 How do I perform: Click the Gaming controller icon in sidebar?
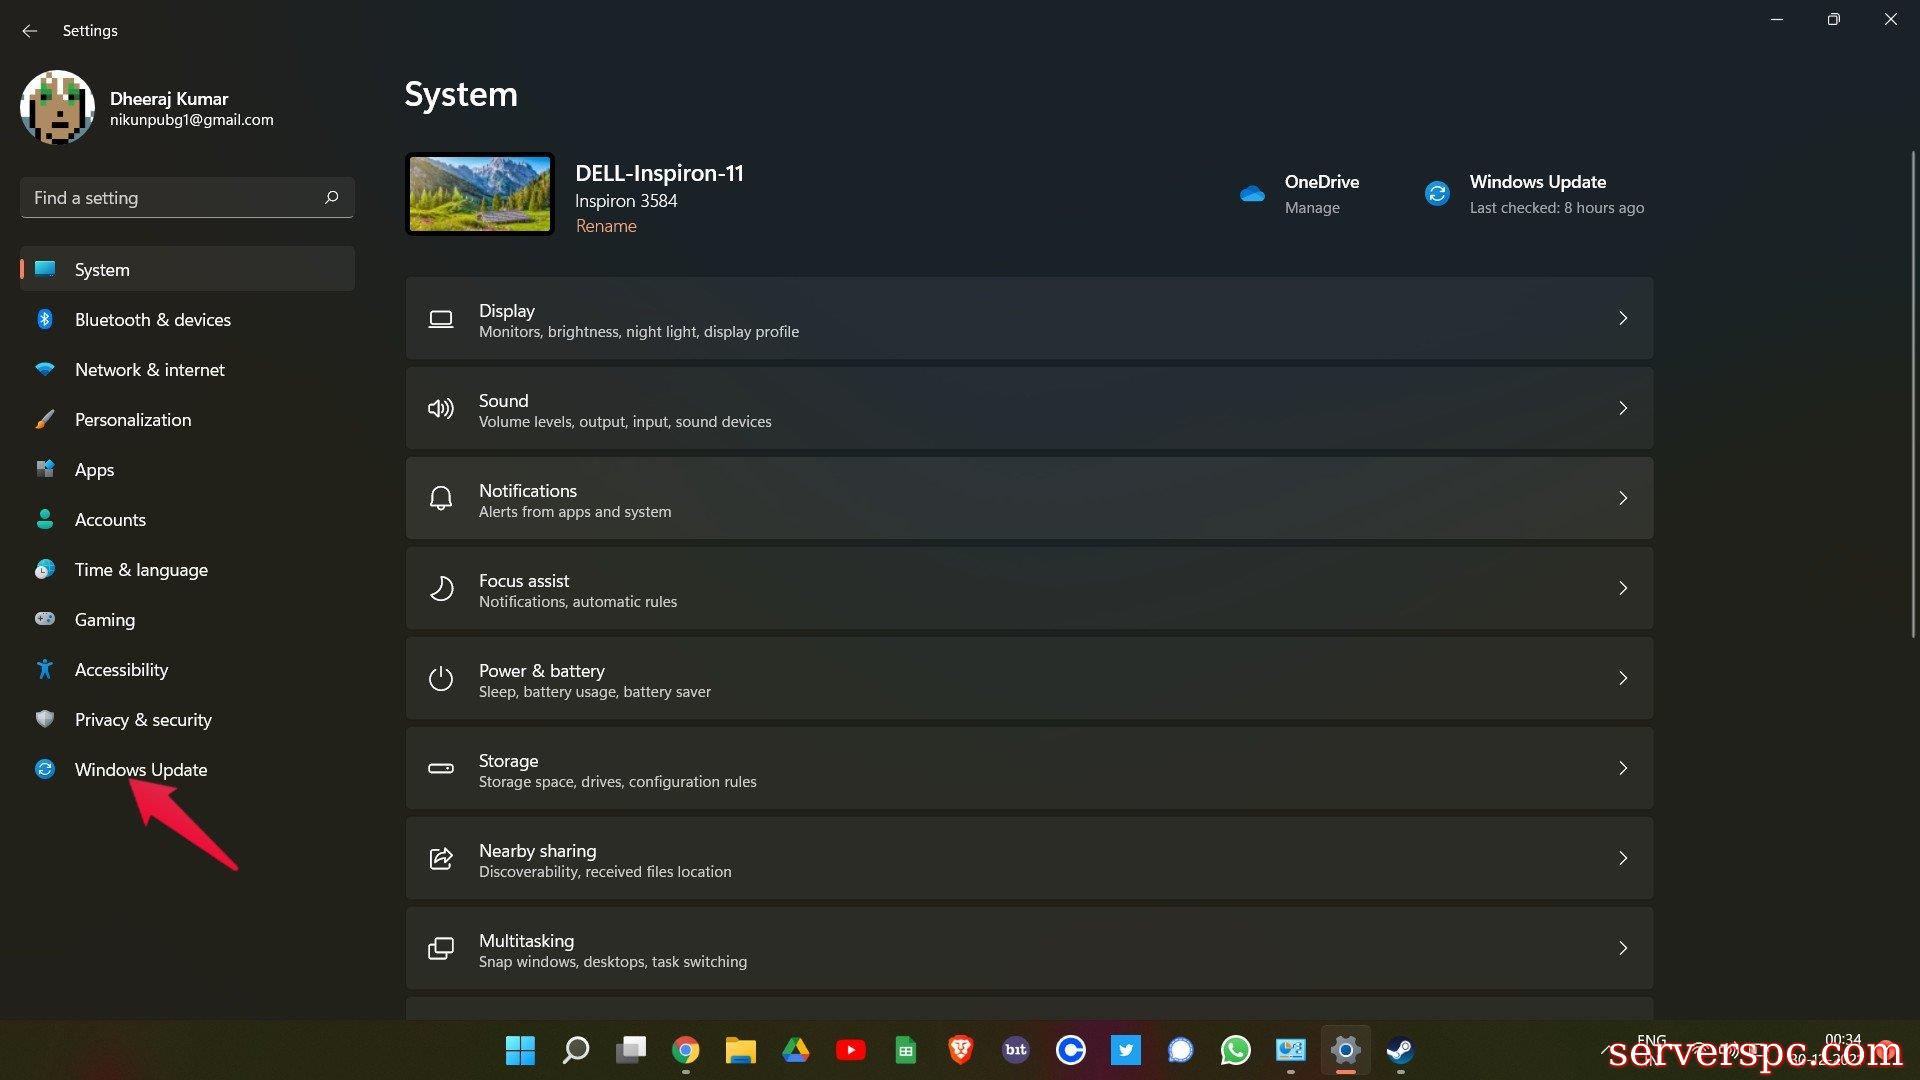coord(45,619)
